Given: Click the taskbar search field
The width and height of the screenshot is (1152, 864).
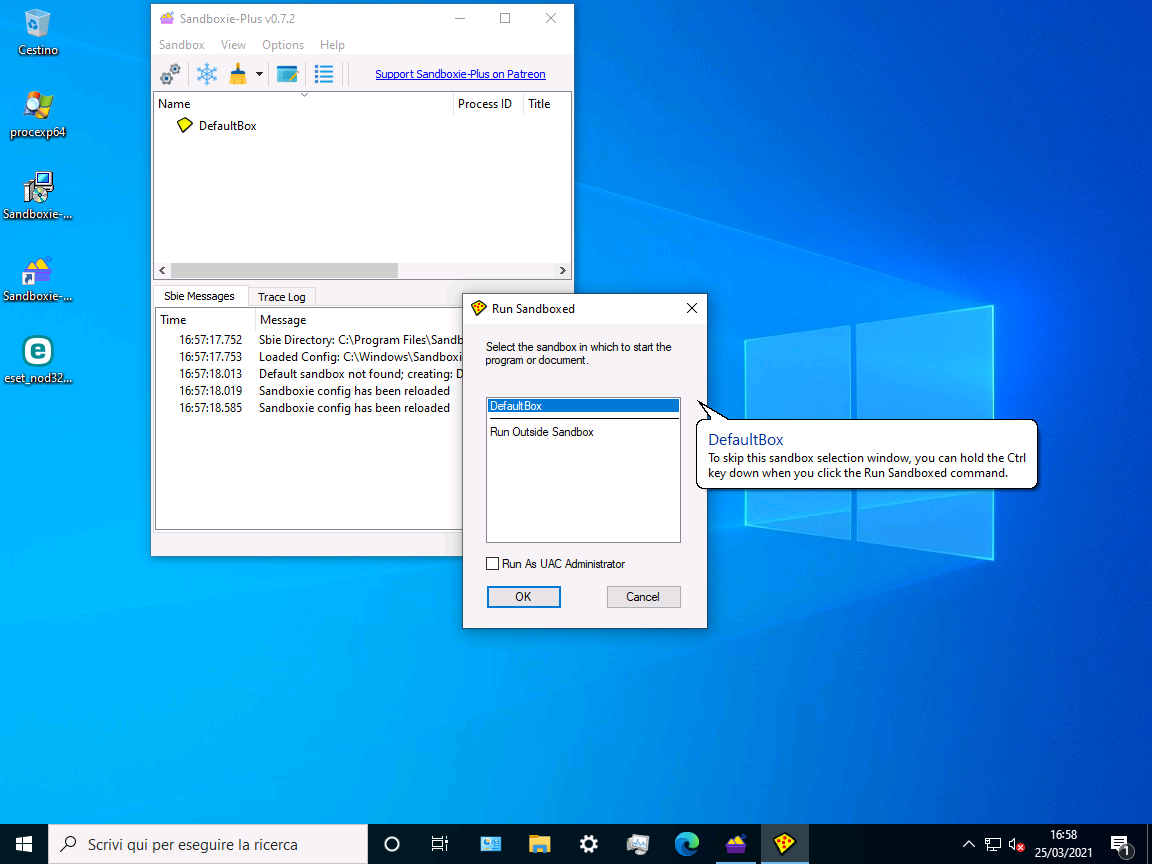Looking at the screenshot, I should [208, 844].
